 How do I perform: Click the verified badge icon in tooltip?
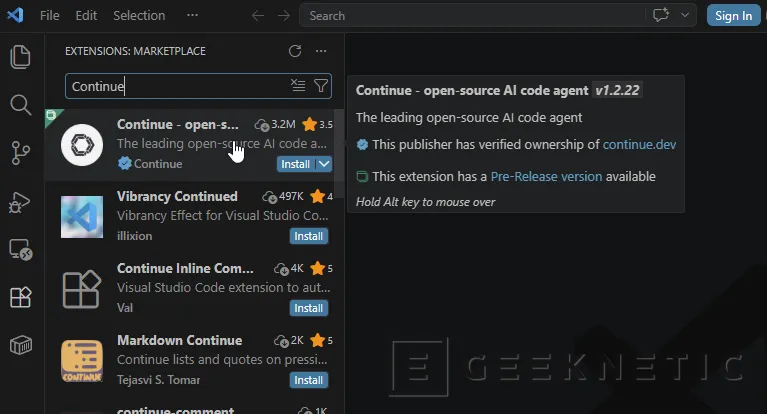click(x=362, y=144)
